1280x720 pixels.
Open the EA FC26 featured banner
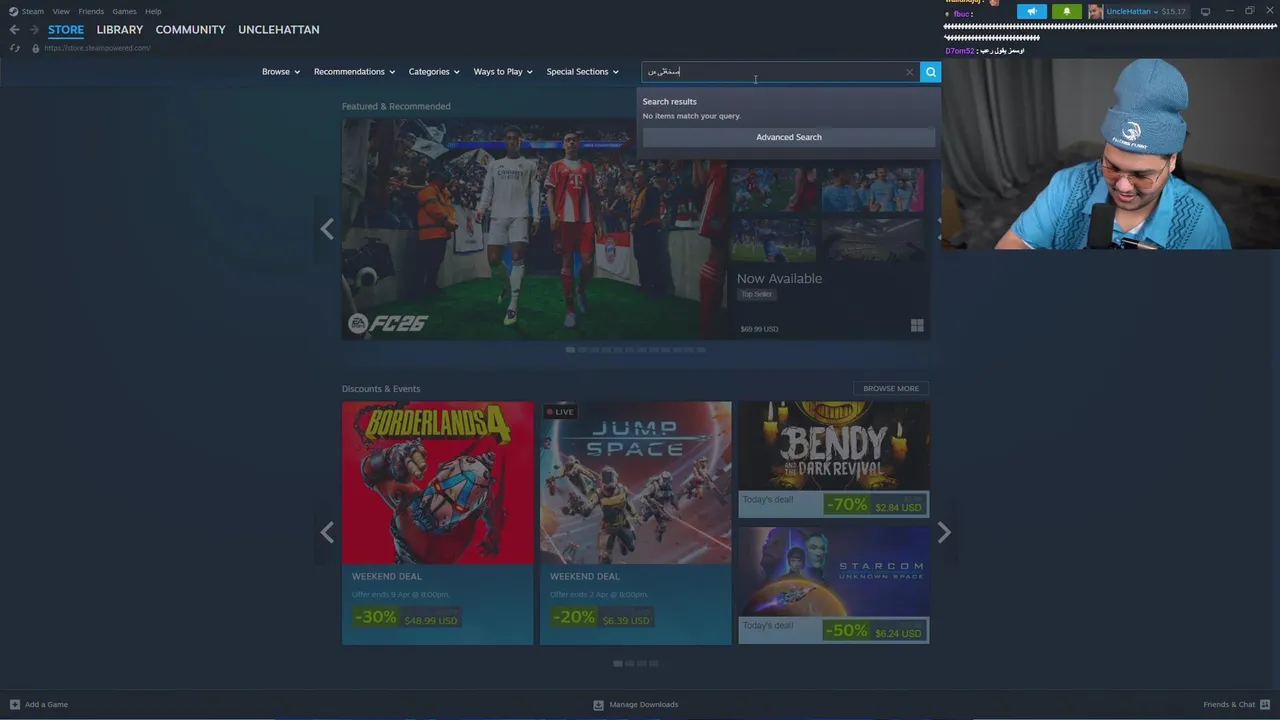[535, 229]
